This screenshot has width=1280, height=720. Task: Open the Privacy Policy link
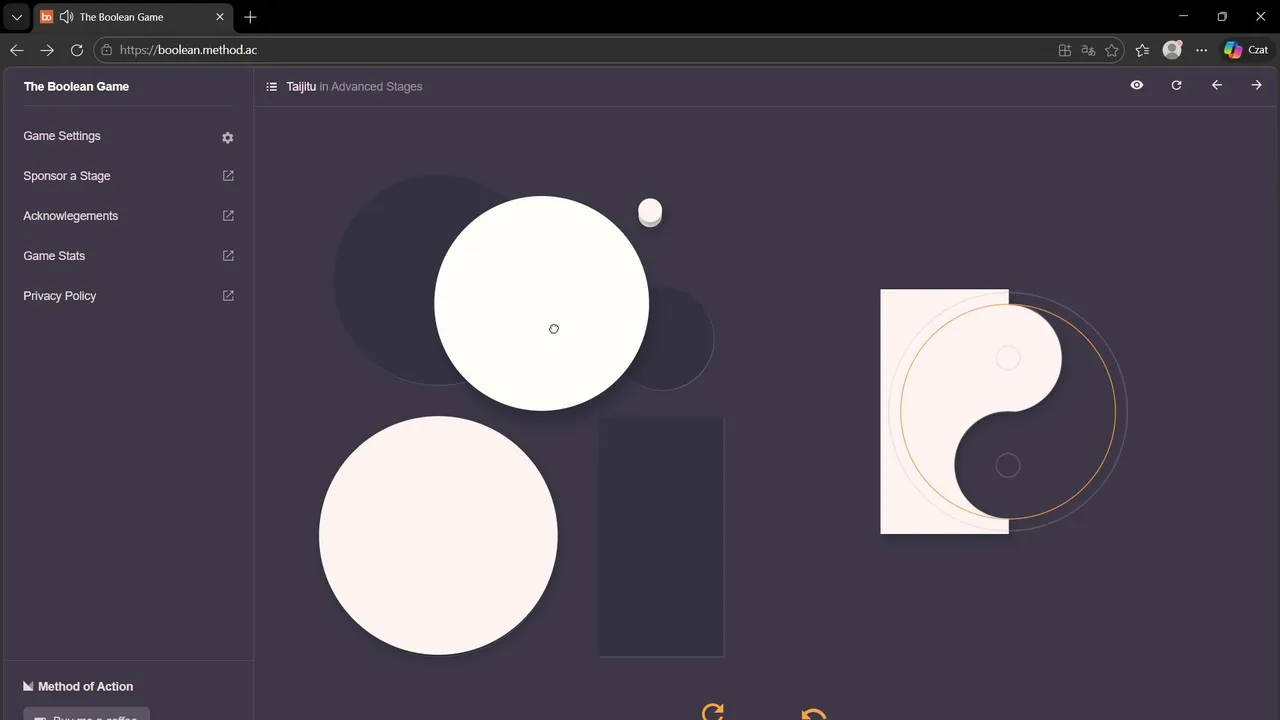60,296
